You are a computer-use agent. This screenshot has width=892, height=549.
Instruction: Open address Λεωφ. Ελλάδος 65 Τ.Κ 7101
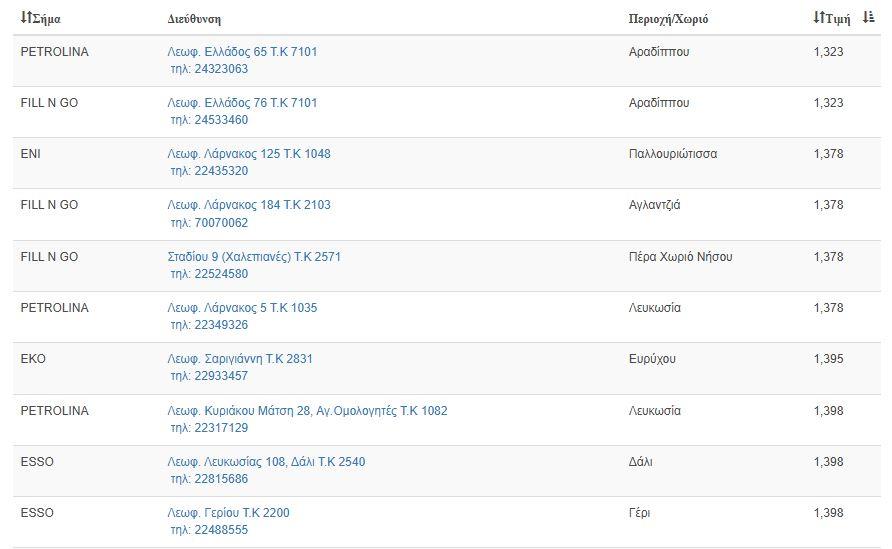pos(242,52)
